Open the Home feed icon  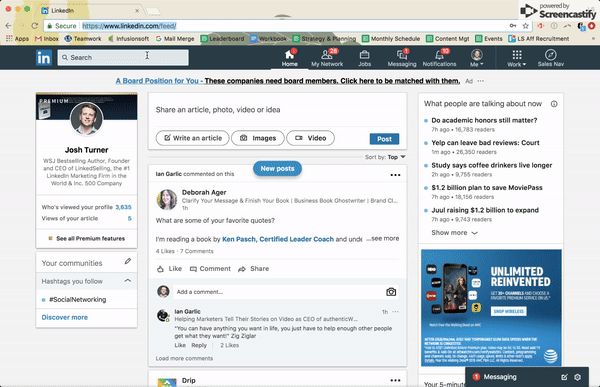tap(290, 58)
